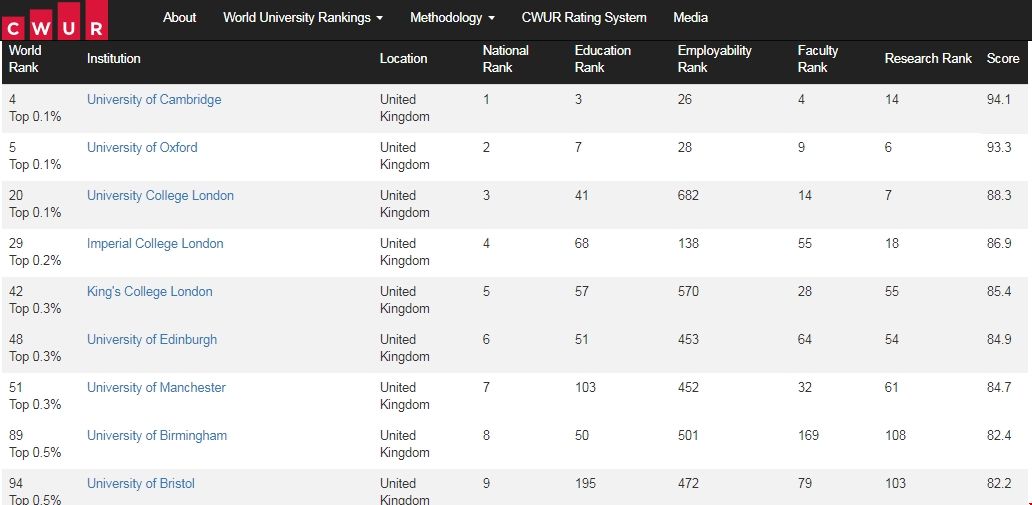Viewport: 1032px width, 505px height.
Task: Visit University of Birmingham page
Action: click(x=157, y=436)
